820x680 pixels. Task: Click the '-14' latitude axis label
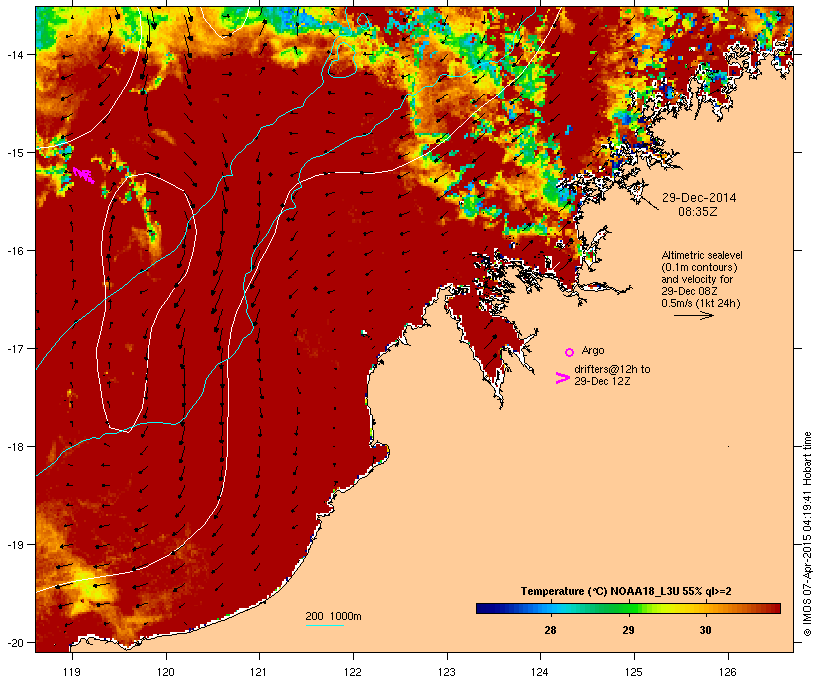14,54
